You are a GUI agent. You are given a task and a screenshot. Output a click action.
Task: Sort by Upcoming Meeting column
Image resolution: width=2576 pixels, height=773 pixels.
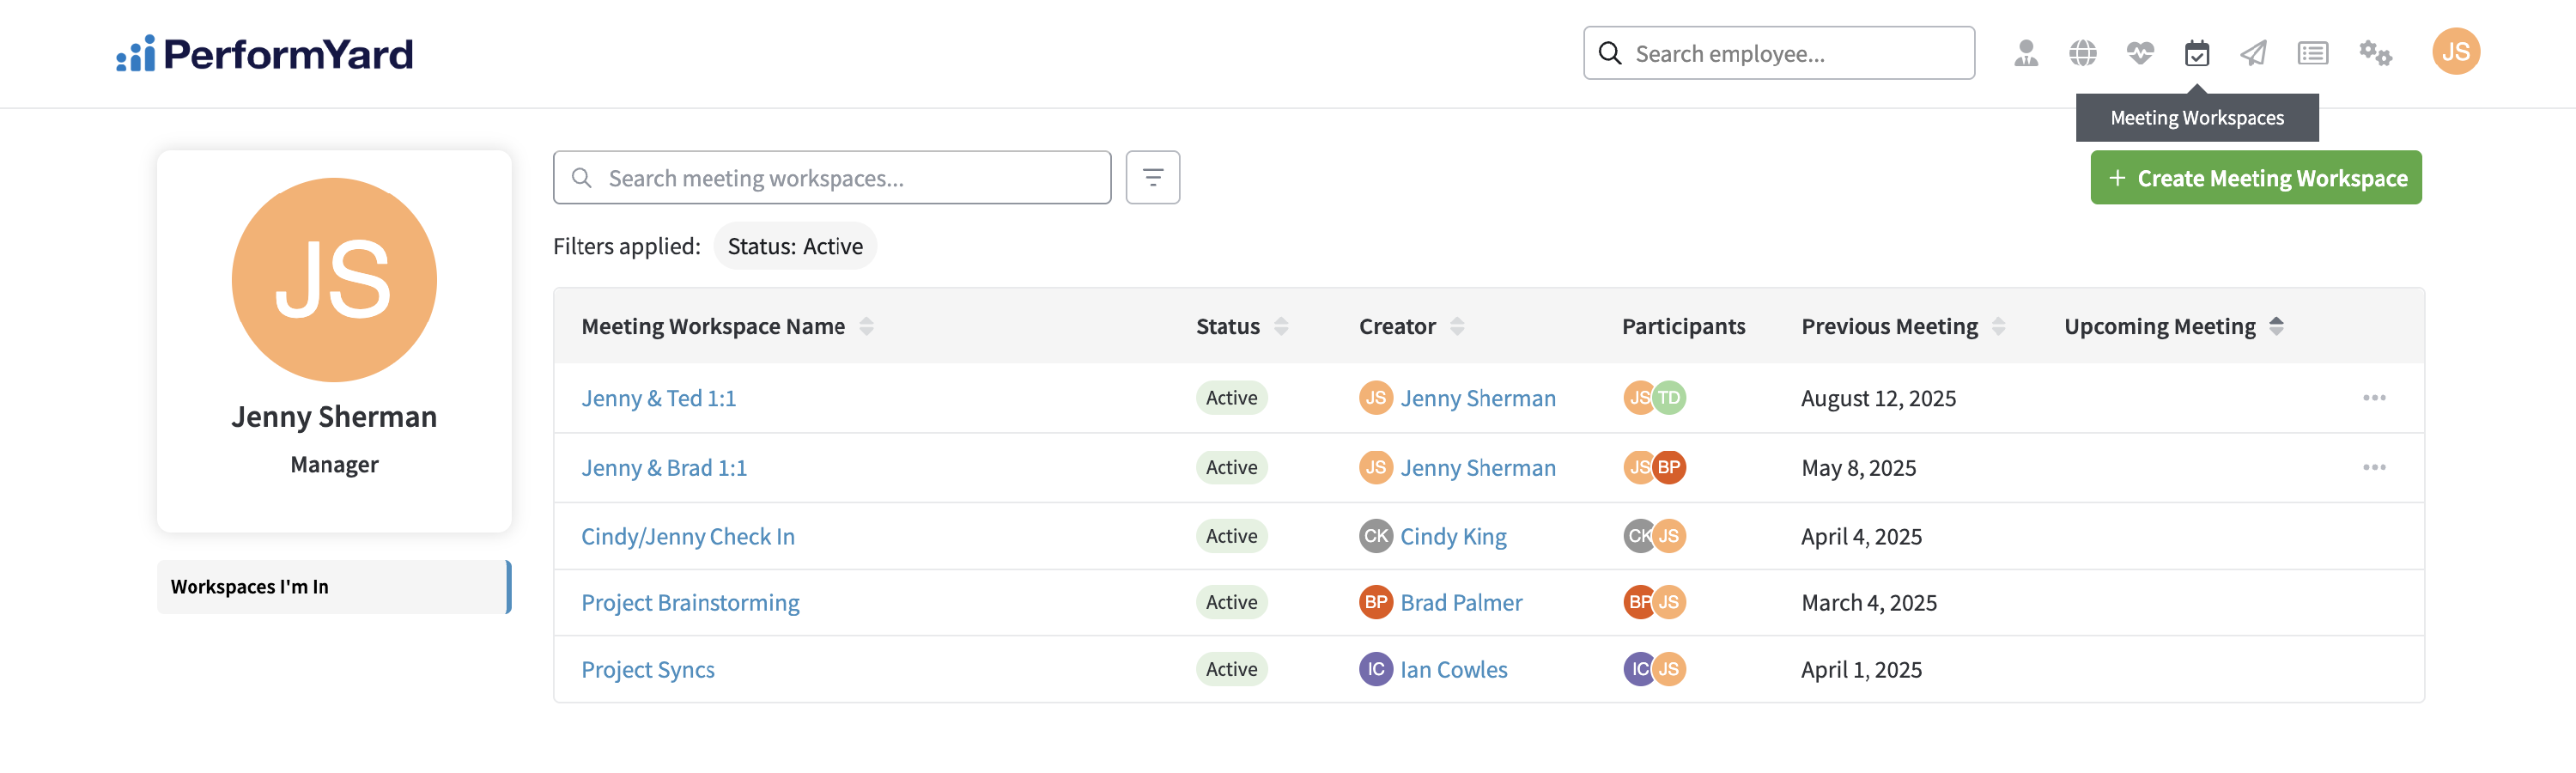click(x=2277, y=326)
